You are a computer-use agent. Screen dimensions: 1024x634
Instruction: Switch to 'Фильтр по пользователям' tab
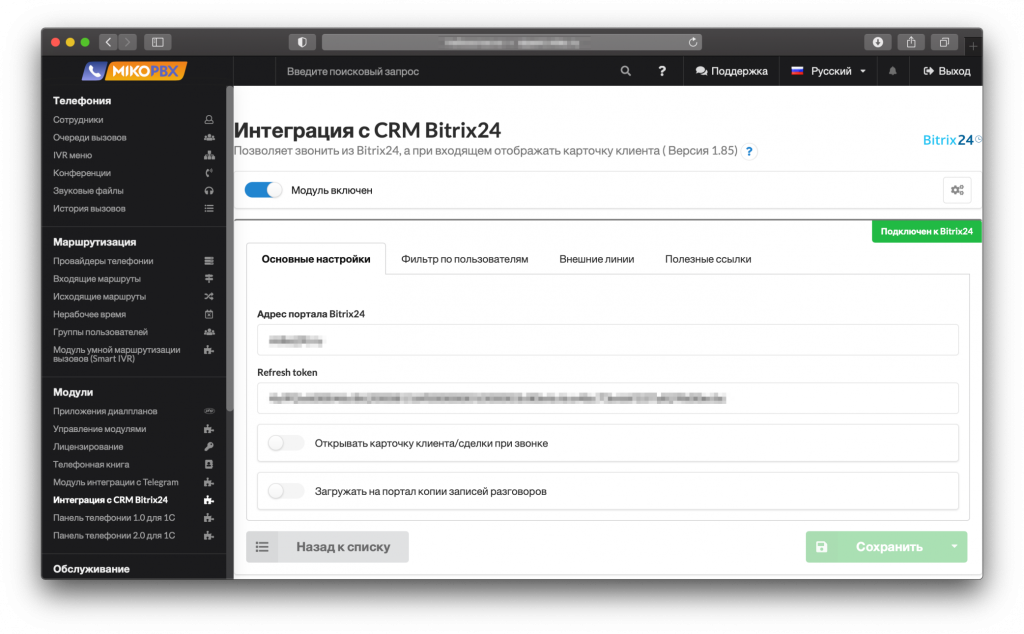(464, 259)
